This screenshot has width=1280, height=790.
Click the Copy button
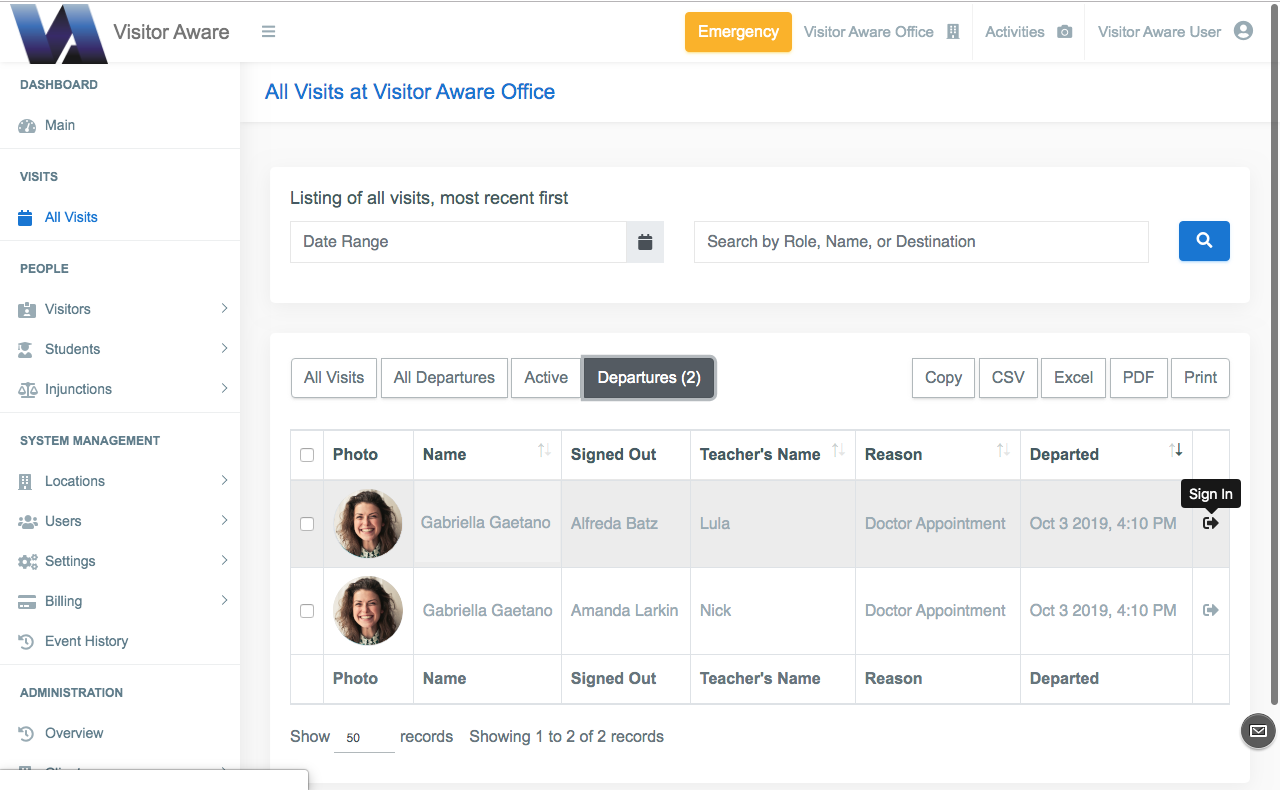coord(943,378)
